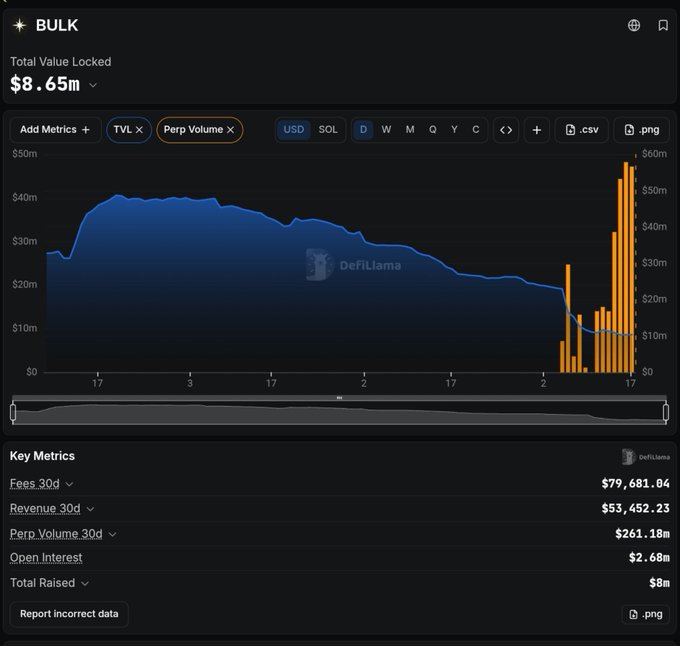Select Weekly (W) interval

(x=386, y=130)
